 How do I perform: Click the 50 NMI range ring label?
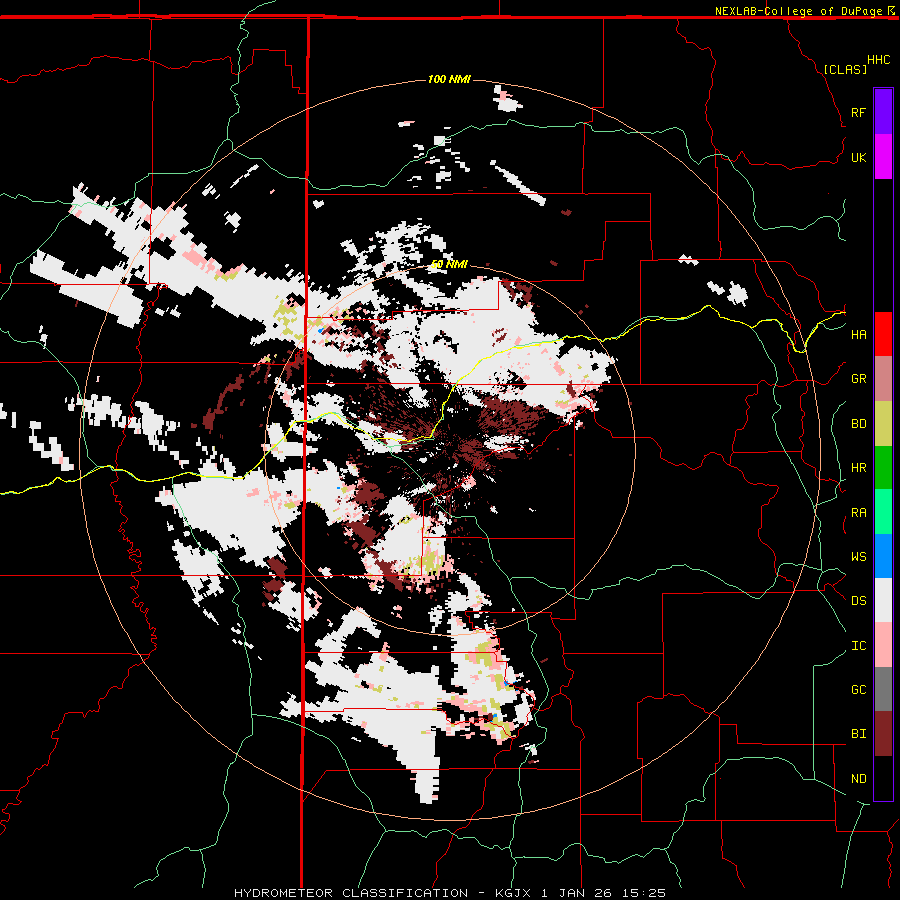click(449, 265)
